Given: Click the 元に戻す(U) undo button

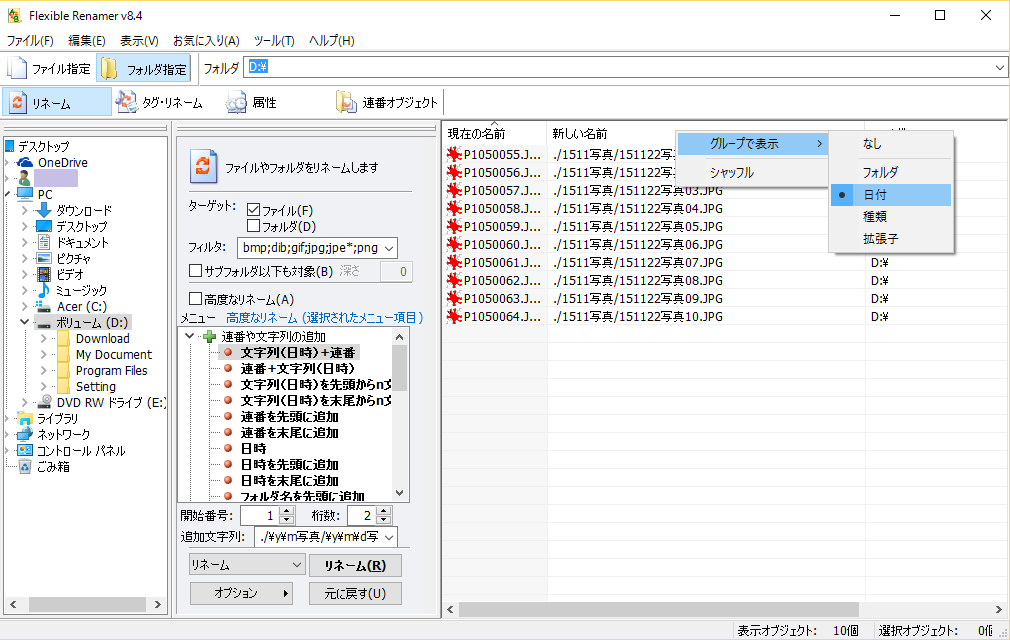Looking at the screenshot, I should [x=355, y=593].
